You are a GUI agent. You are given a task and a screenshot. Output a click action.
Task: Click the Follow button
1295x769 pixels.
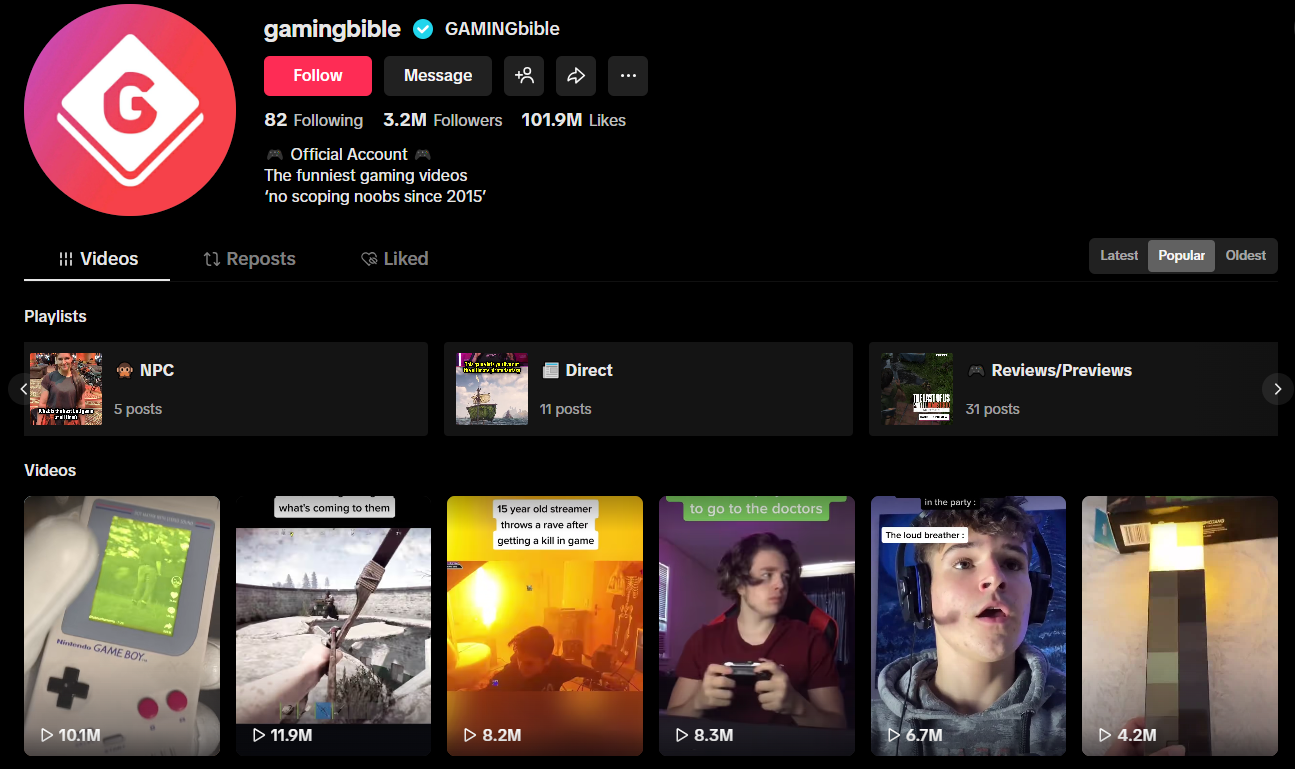point(317,75)
